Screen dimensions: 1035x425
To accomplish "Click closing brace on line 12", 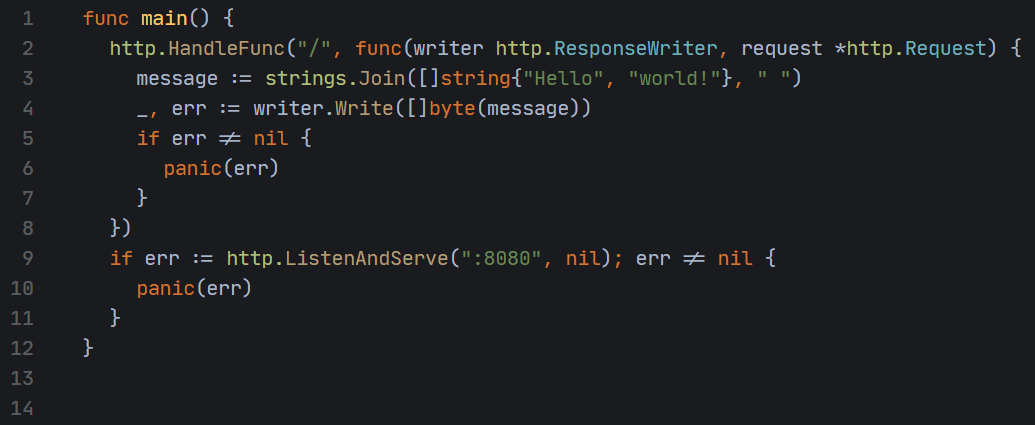I will [x=88, y=348].
